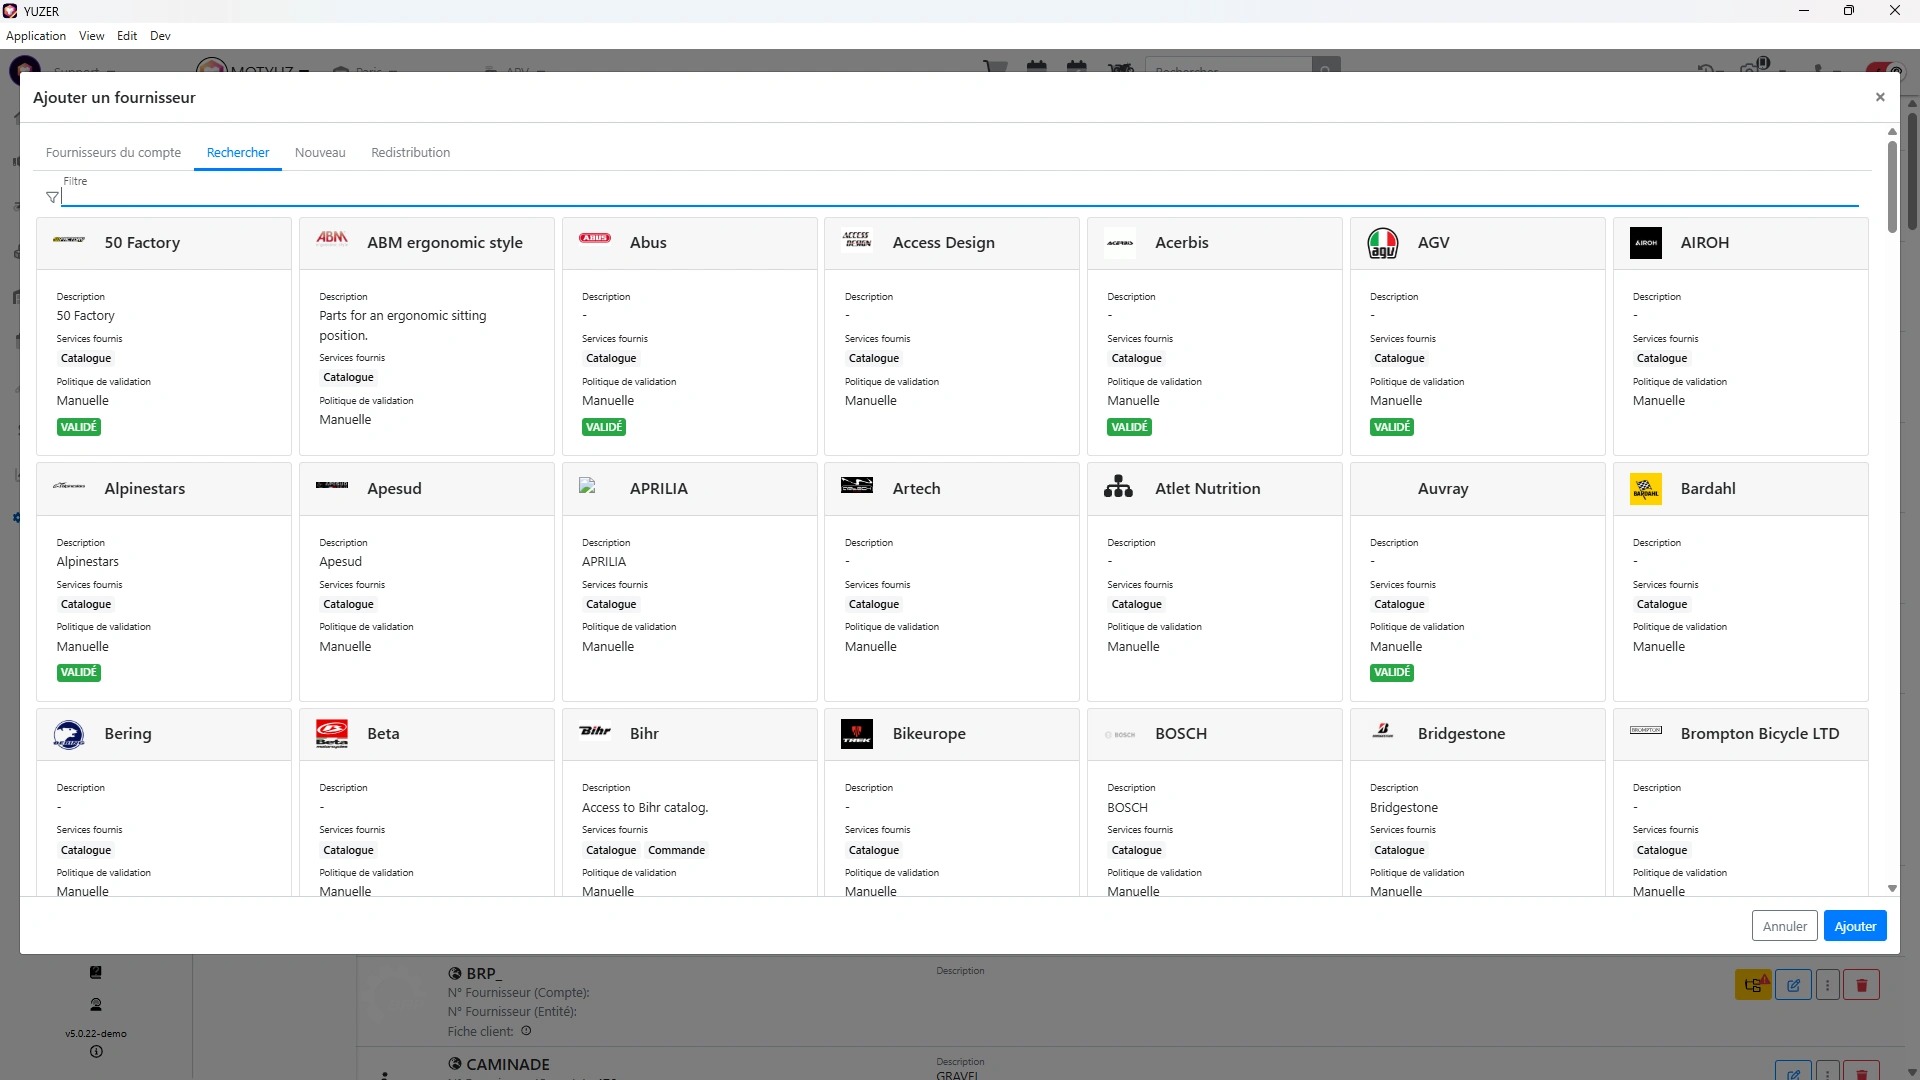The width and height of the screenshot is (1920, 1080).
Task: Click the Bikeurope Trek logo icon
Action: point(857,734)
